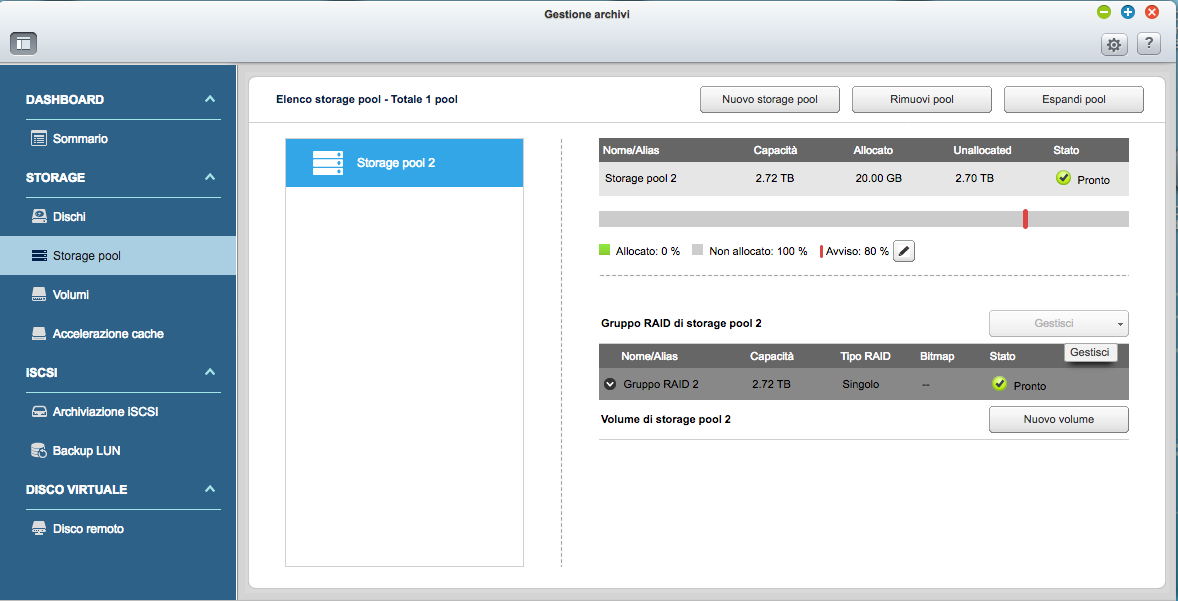1178x601 pixels.
Task: Collapse the DISCO VIRTUALE section
Action: [210, 490]
